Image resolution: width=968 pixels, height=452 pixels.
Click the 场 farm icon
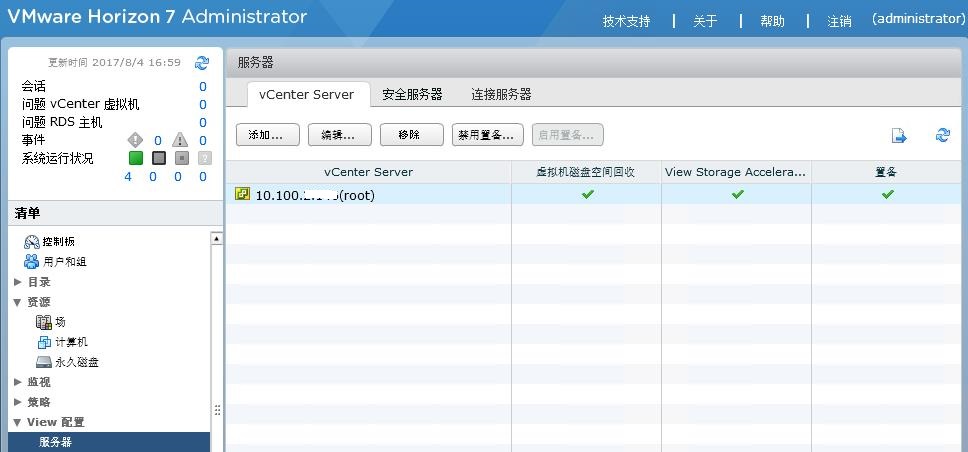[43, 322]
